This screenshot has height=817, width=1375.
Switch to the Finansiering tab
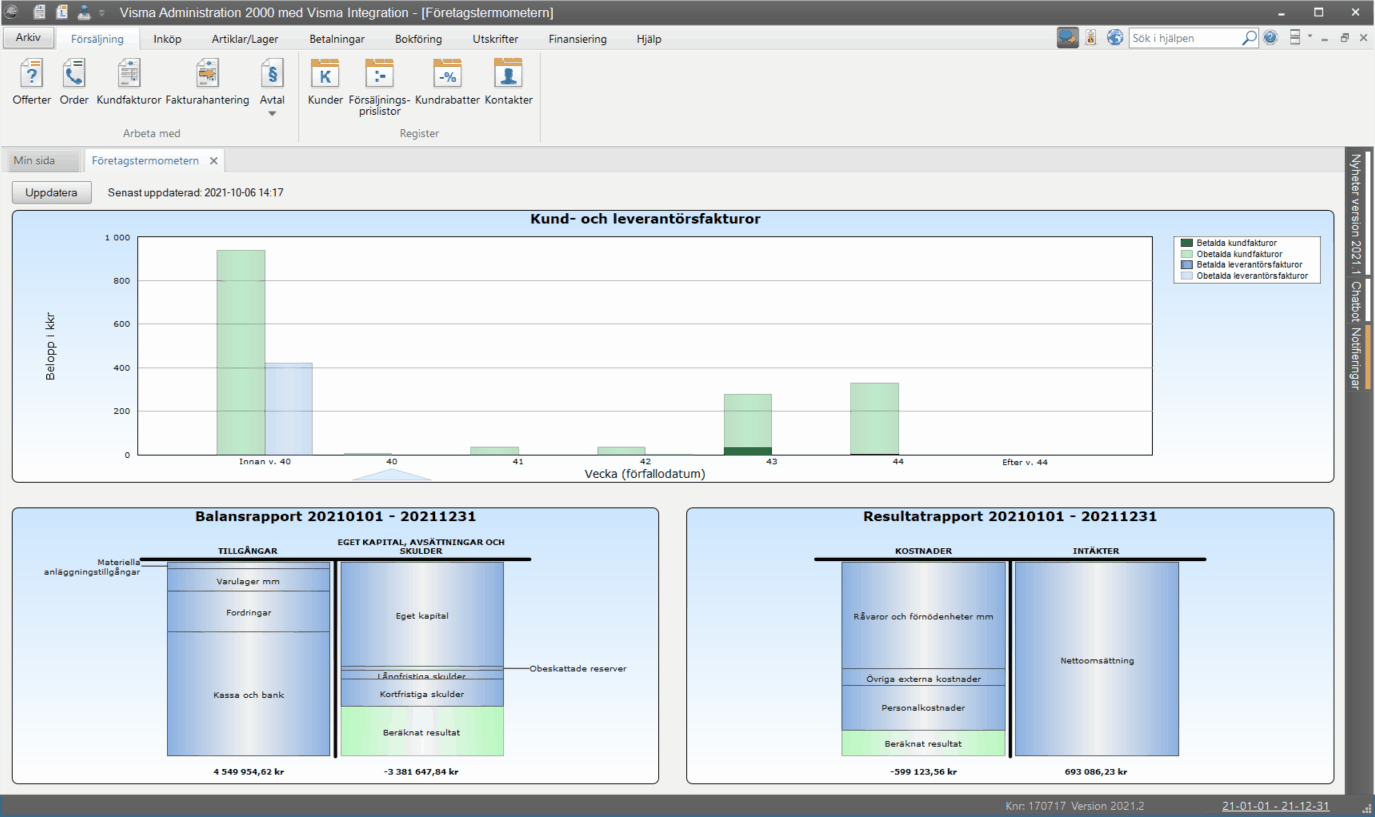577,39
